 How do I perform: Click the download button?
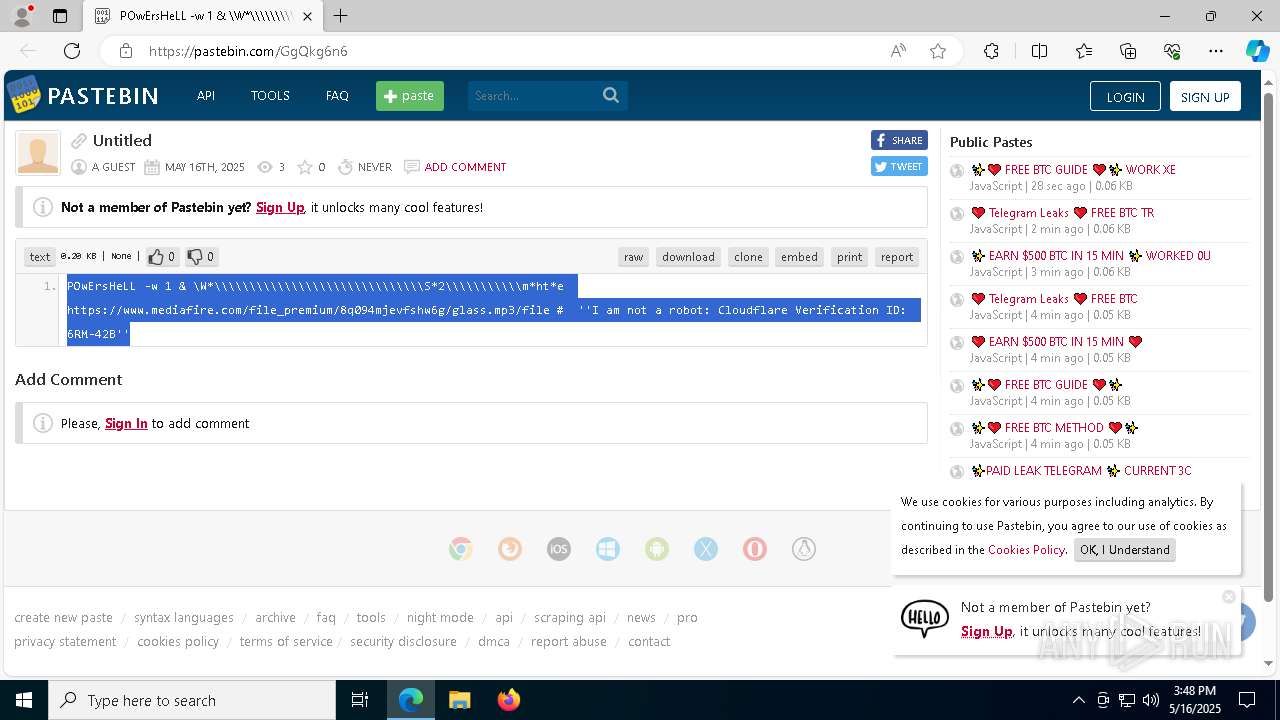coord(688,257)
